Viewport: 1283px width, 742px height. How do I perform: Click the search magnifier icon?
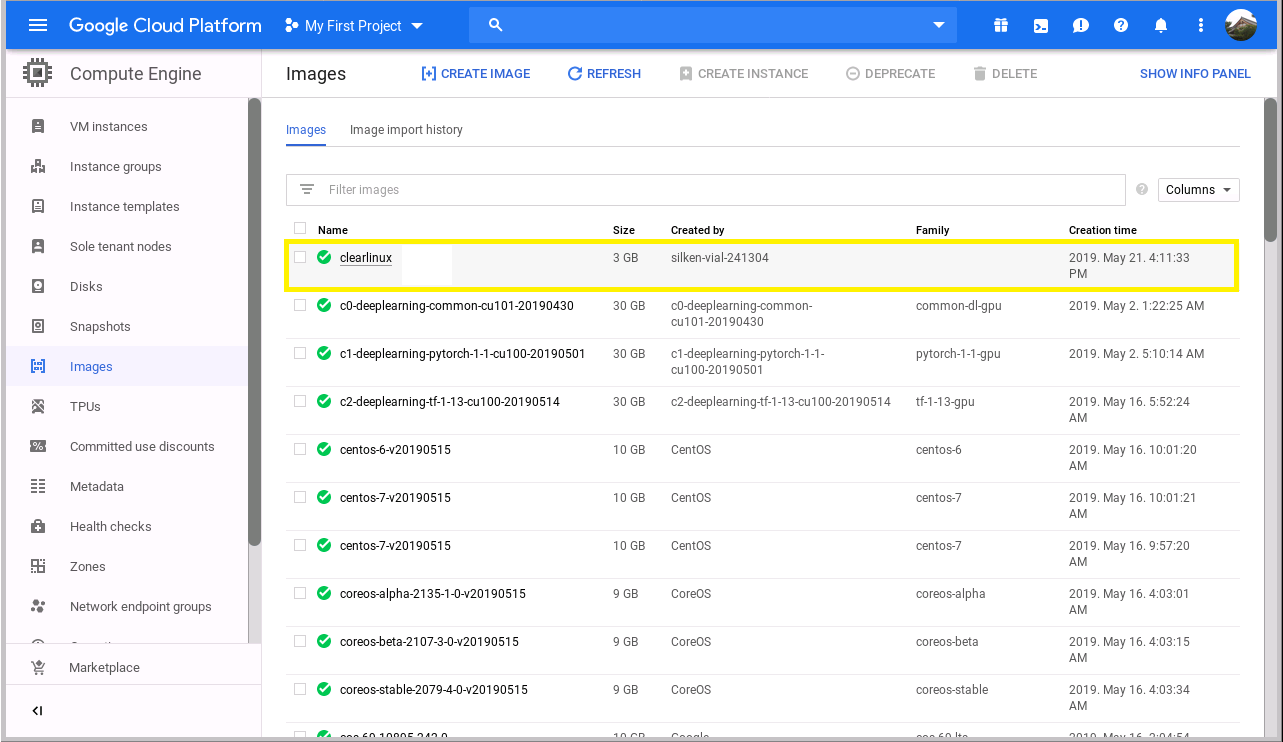coord(495,25)
